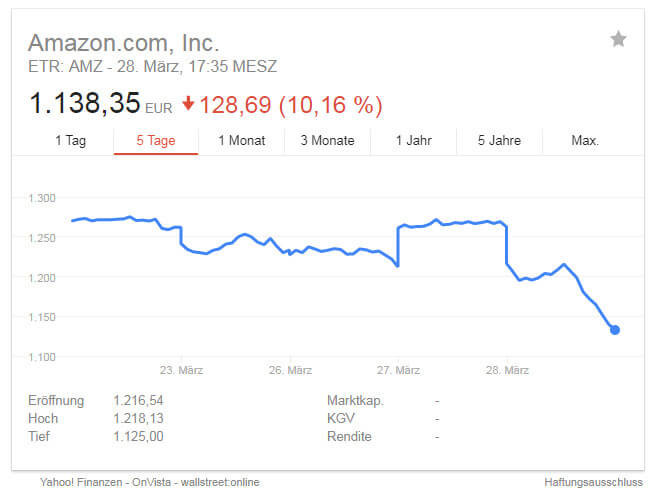Click the red down arrow indicator
This screenshot has height=498, width=654.
tap(188, 104)
